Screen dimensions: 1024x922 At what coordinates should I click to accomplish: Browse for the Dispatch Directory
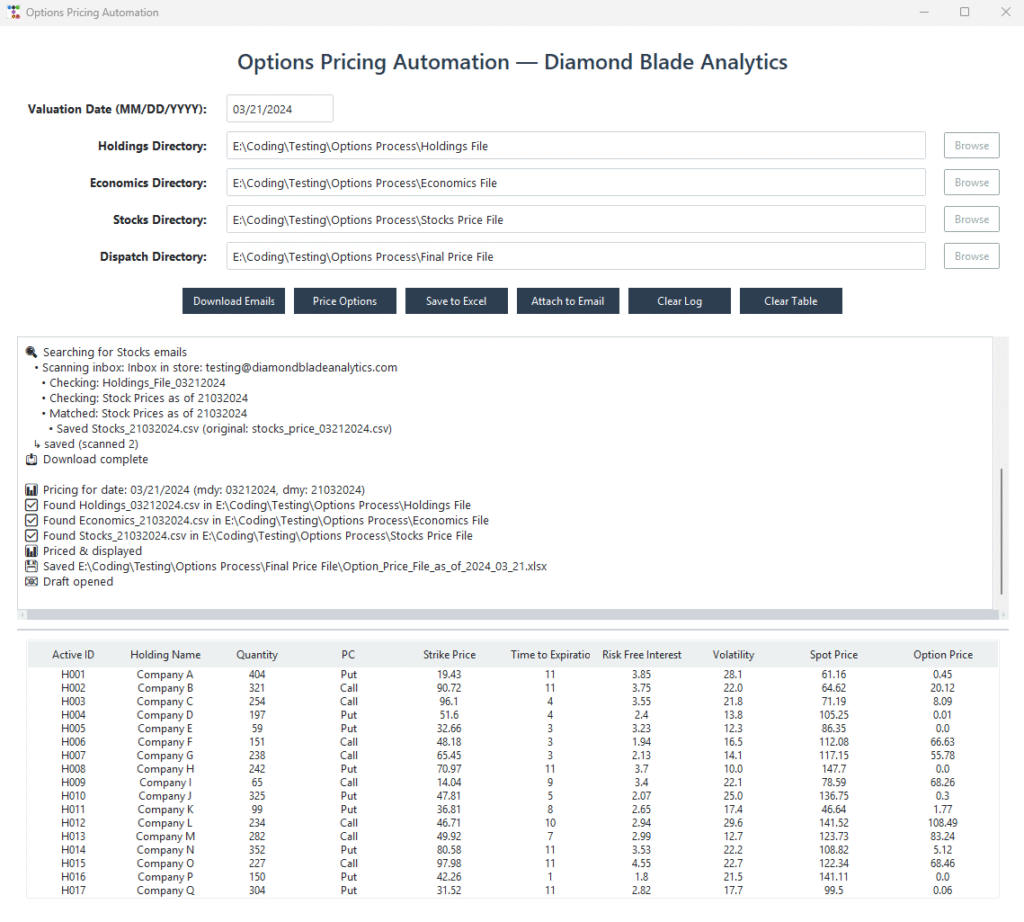[971, 256]
